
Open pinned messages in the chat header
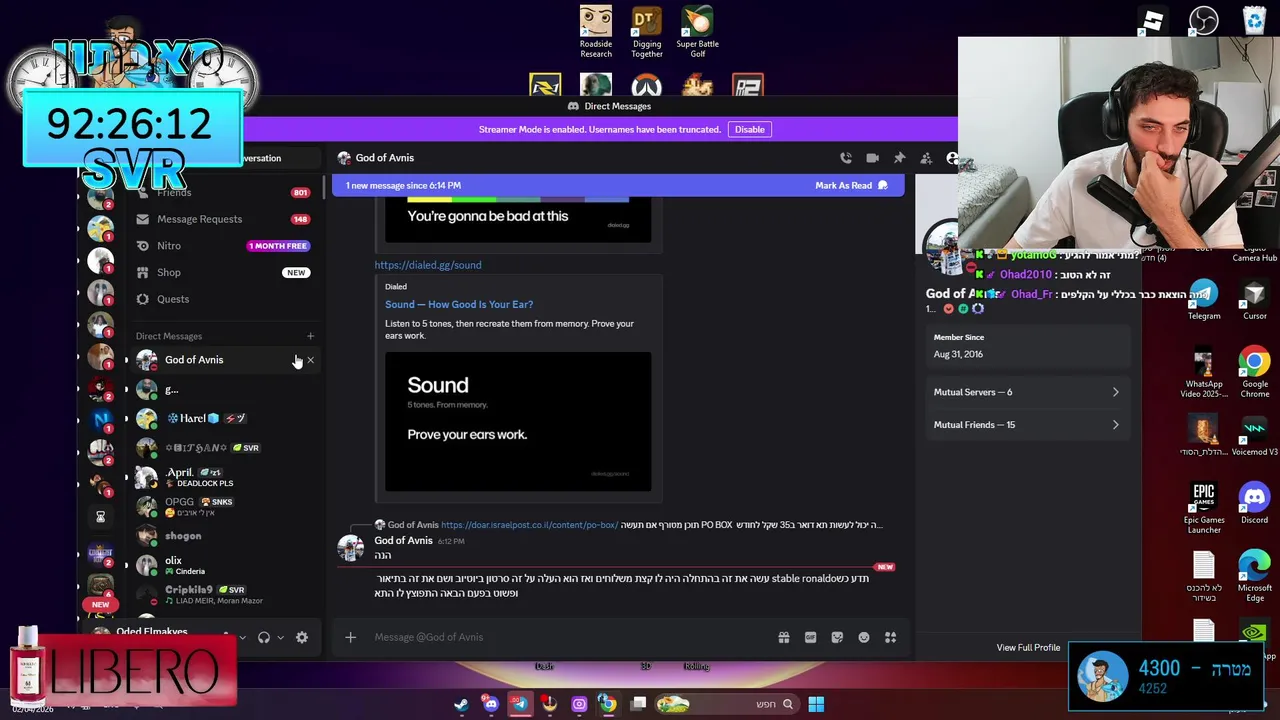point(899,158)
